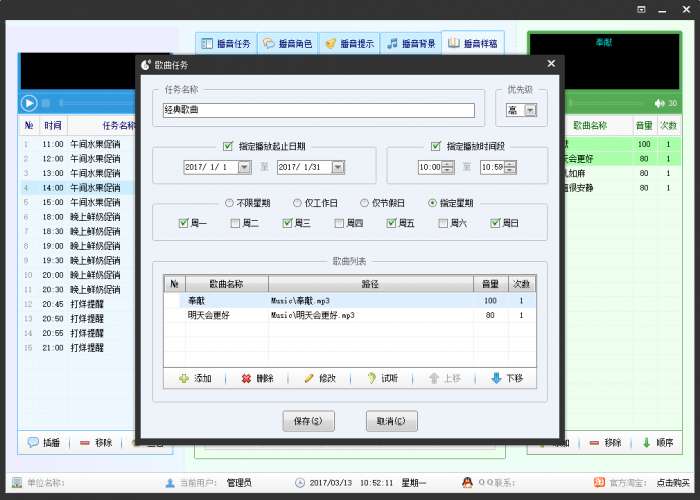This screenshot has width=700, height=500.
Task: Click the 歌曲名称 column header in dialog
Action: [227, 284]
